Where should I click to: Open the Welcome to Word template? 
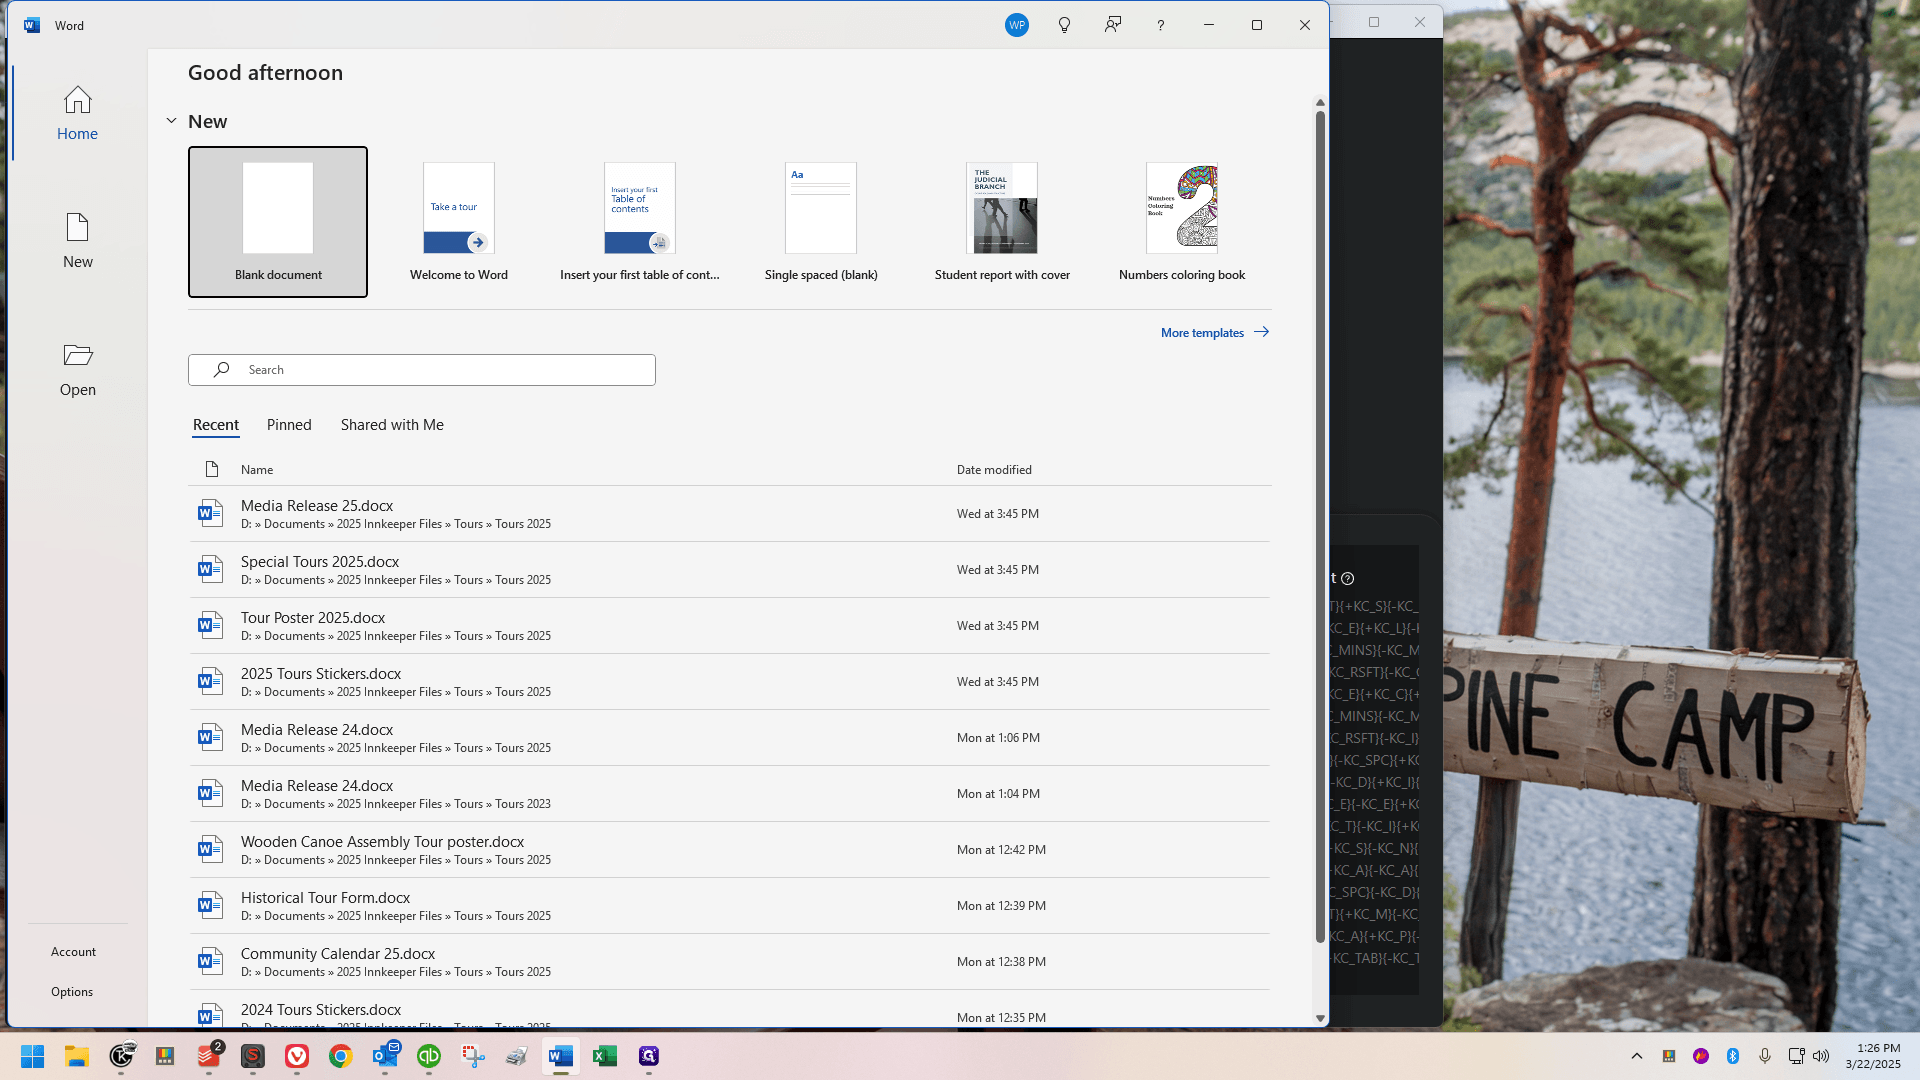point(459,222)
